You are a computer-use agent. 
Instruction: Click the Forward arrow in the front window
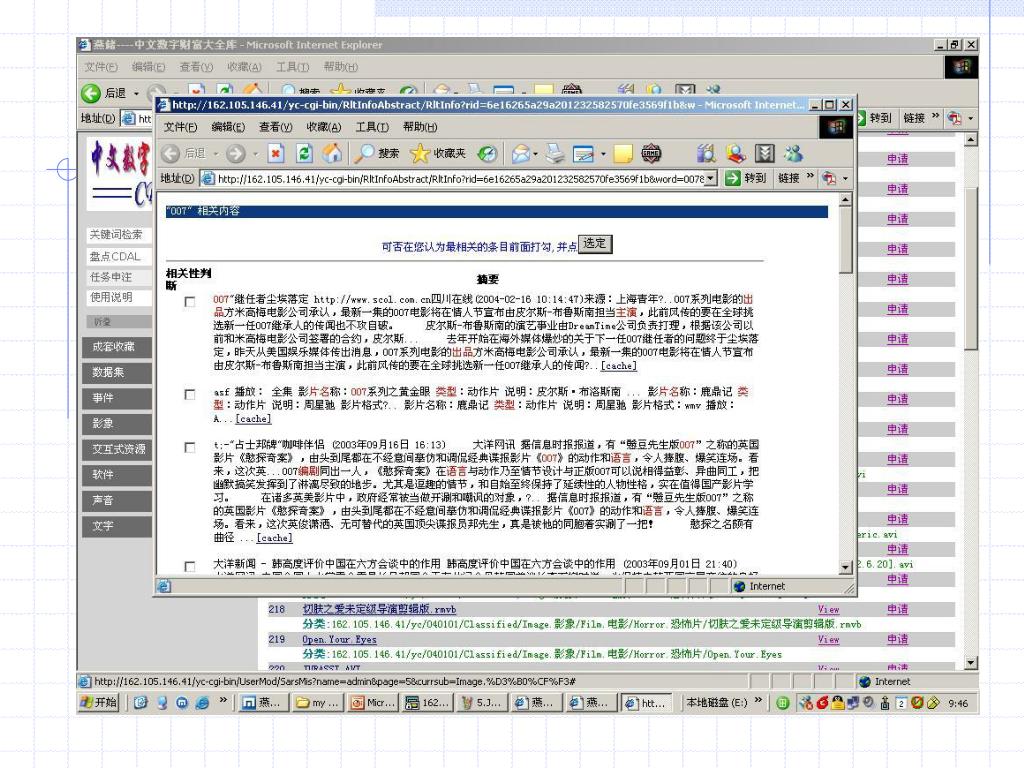pos(236,153)
